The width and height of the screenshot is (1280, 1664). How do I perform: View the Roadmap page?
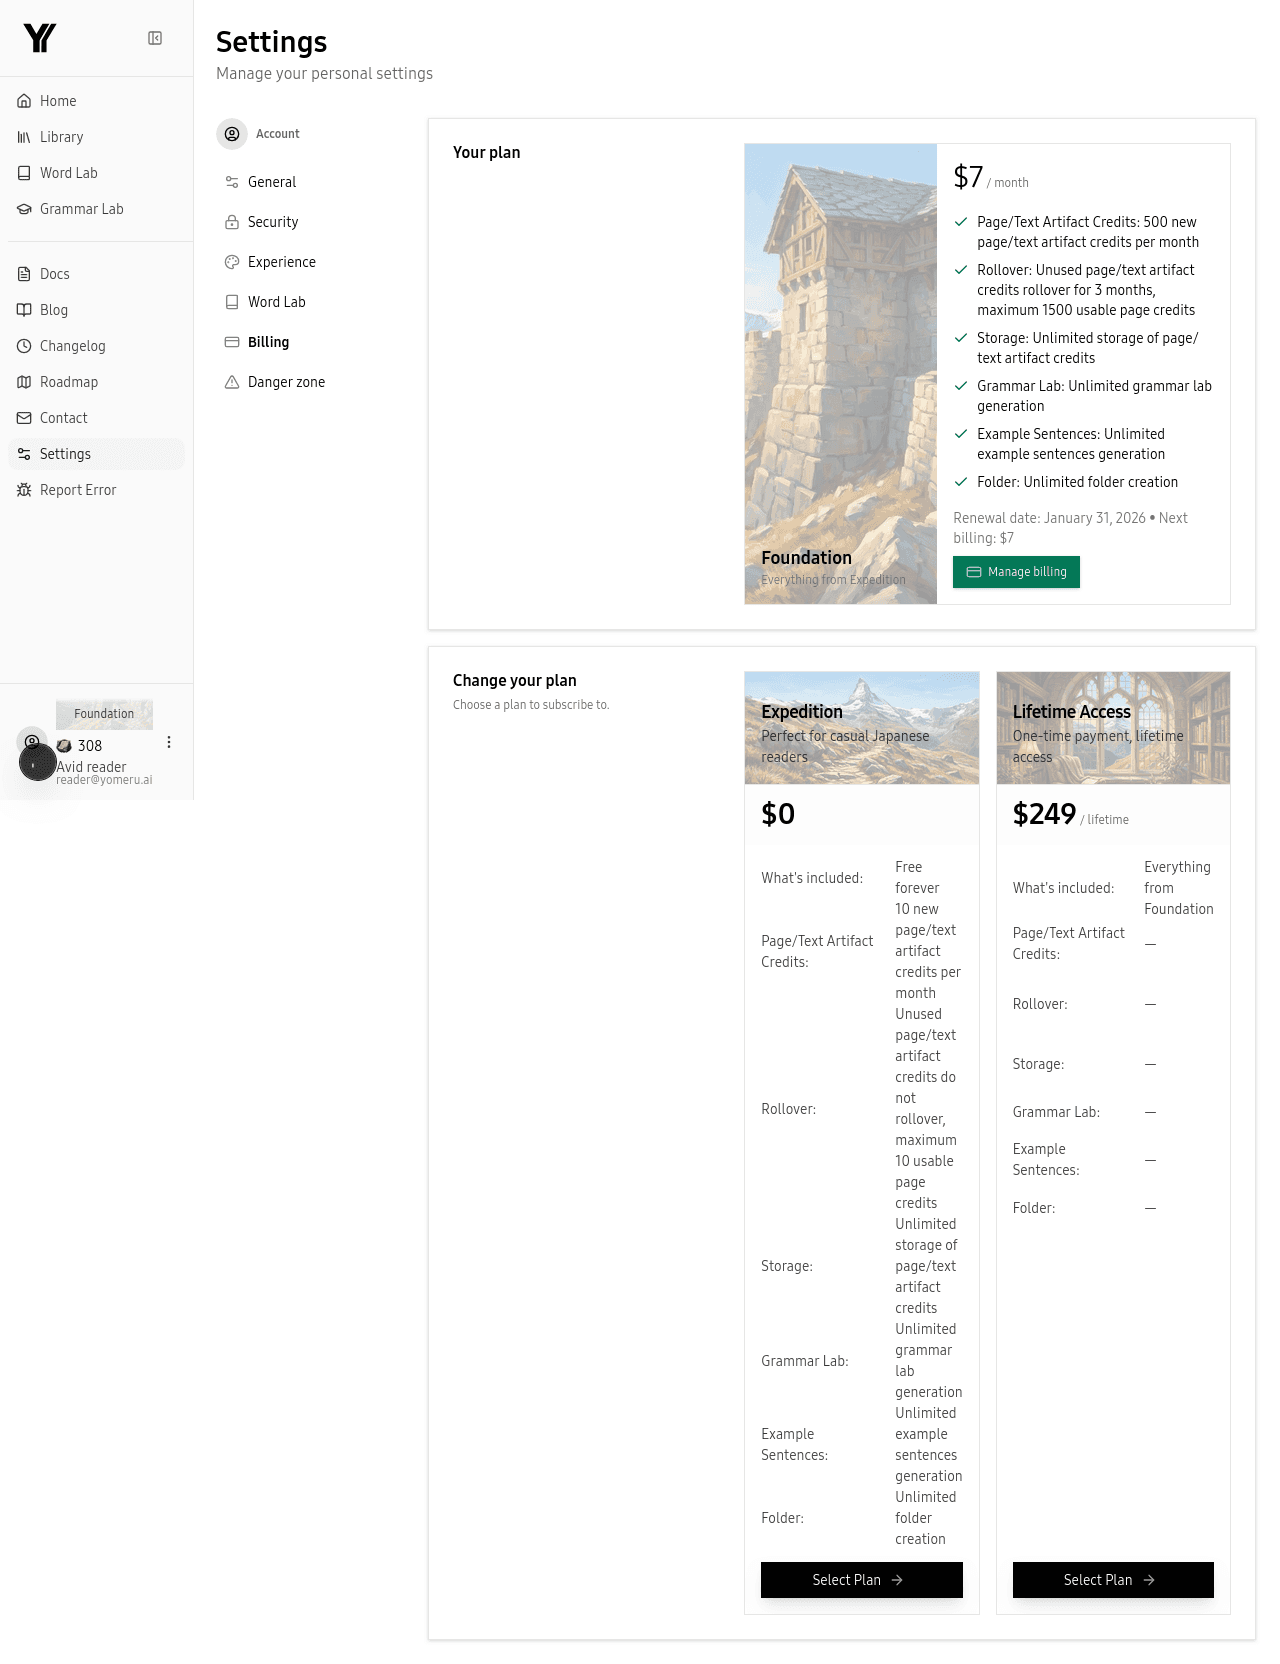pos(96,382)
